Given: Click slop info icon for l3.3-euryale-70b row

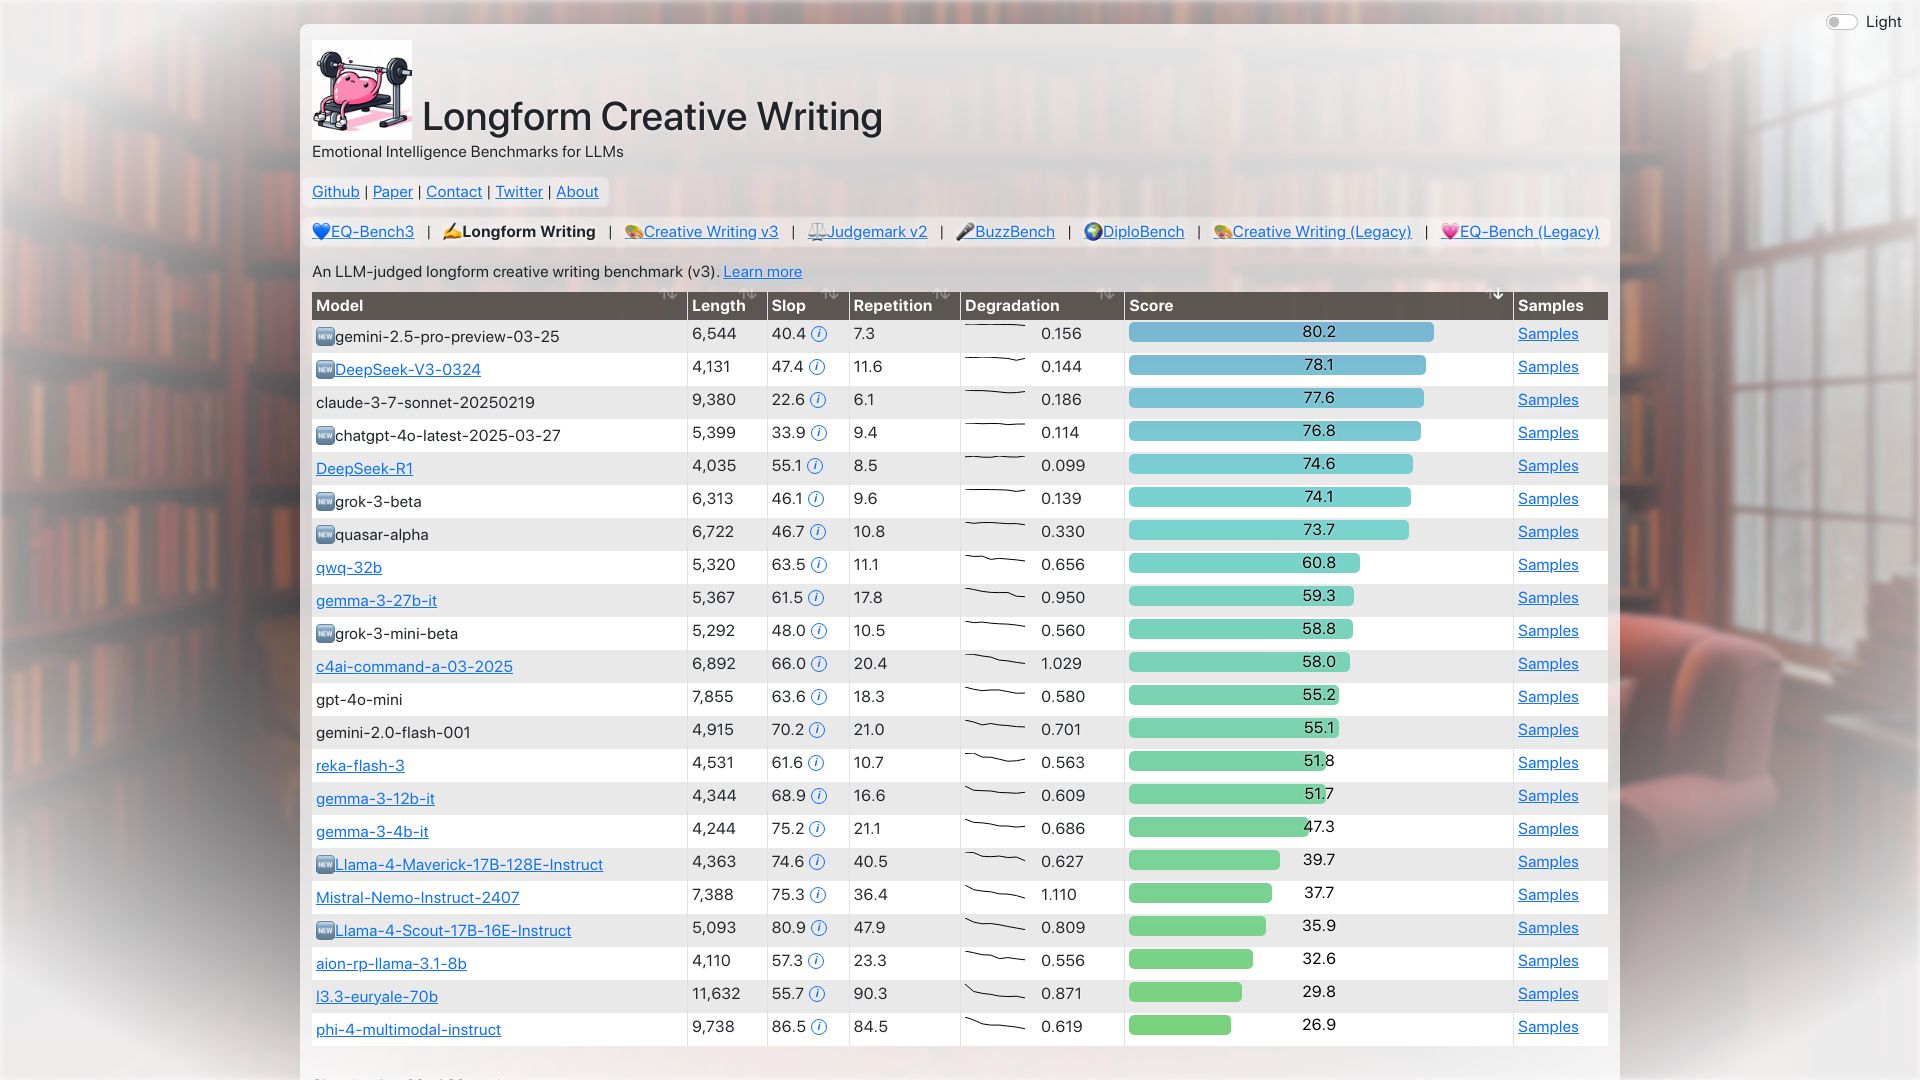Looking at the screenshot, I should (817, 994).
